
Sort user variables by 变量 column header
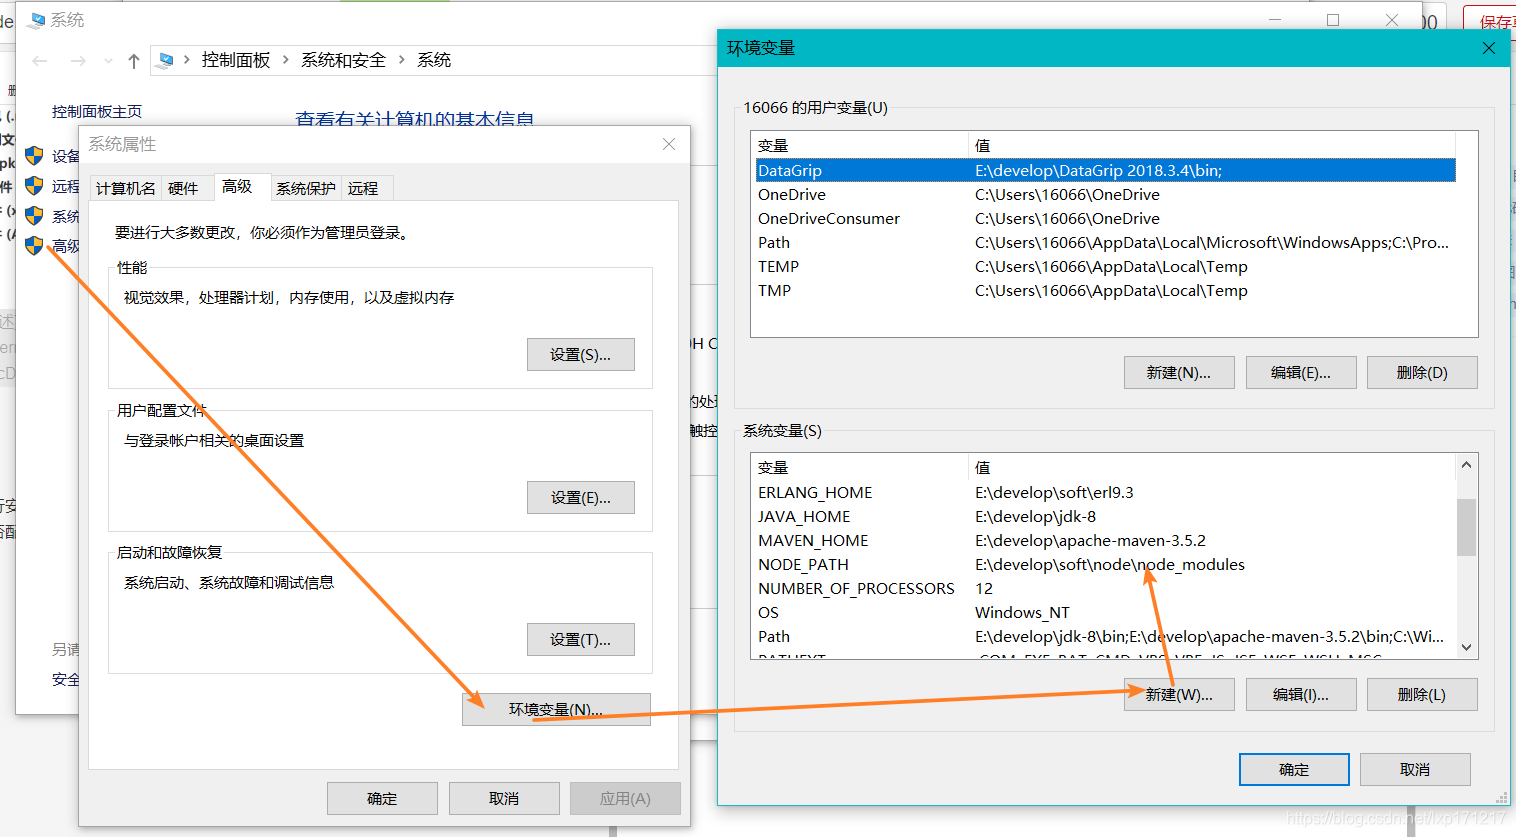[x=860, y=146]
